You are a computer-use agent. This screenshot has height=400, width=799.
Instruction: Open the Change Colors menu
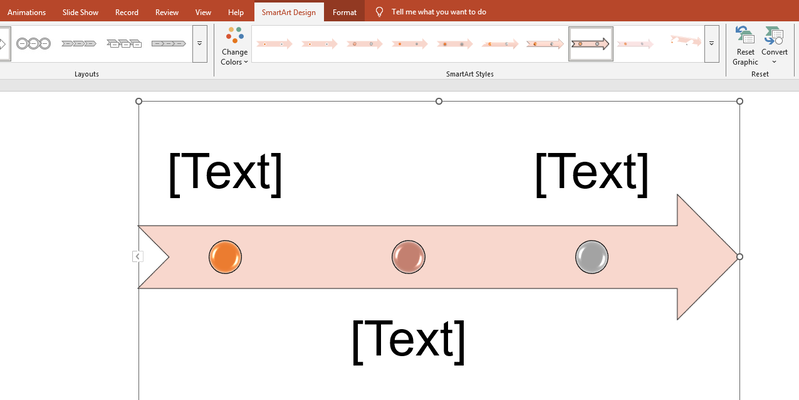tap(234, 46)
